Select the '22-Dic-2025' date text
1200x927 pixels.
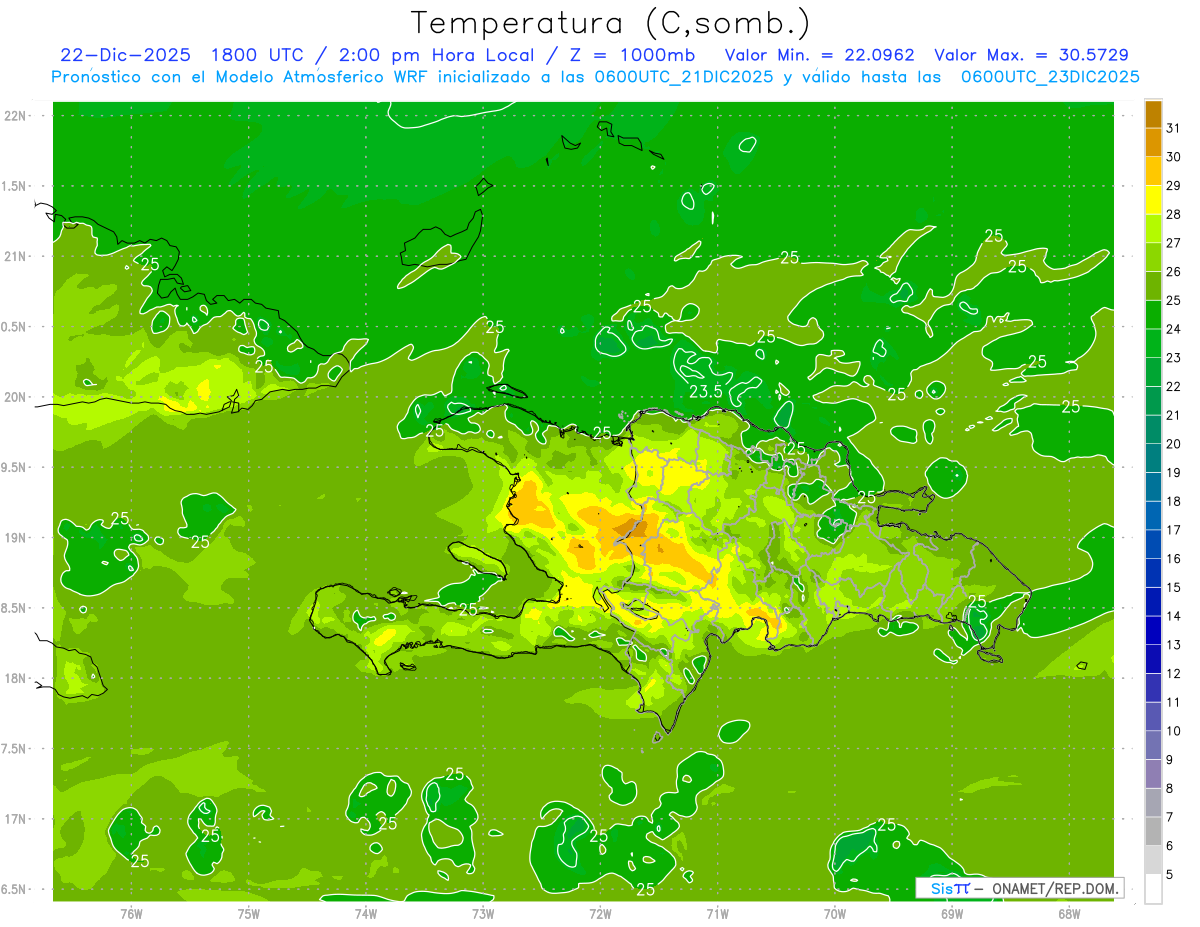(127, 55)
